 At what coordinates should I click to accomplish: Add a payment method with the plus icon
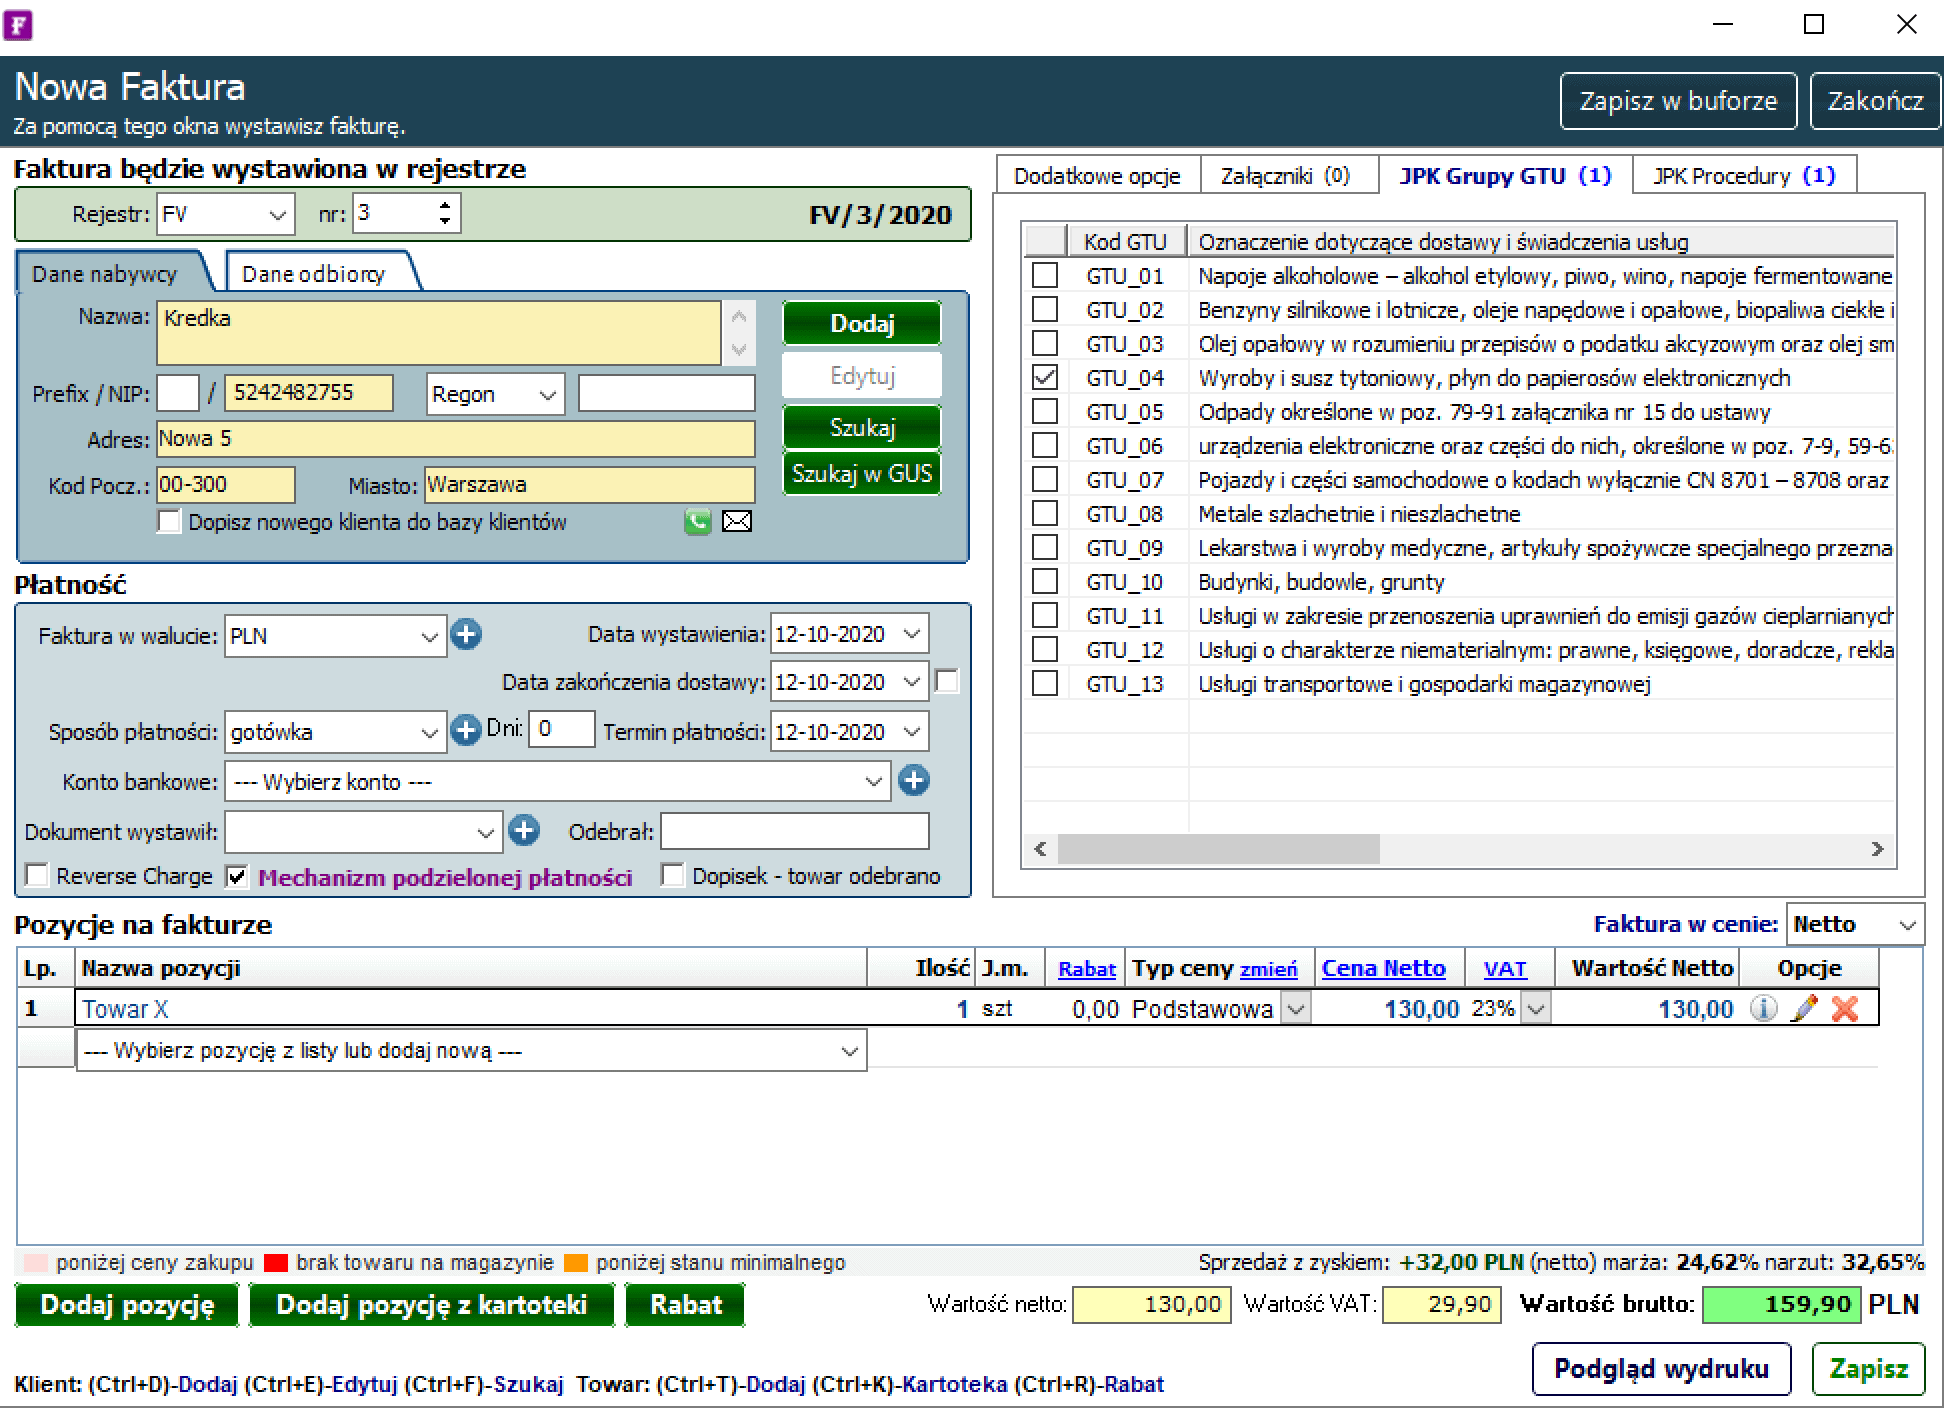point(465,730)
